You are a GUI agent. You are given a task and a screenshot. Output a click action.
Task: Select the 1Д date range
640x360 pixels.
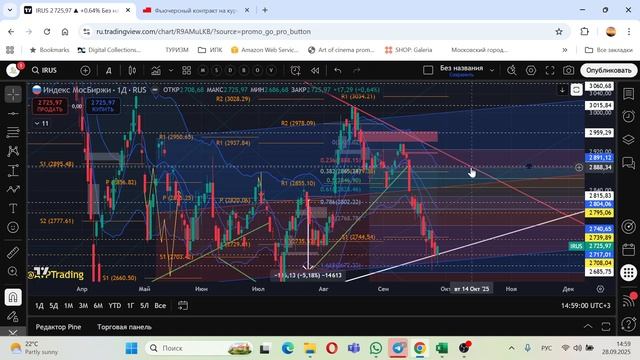[39, 305]
